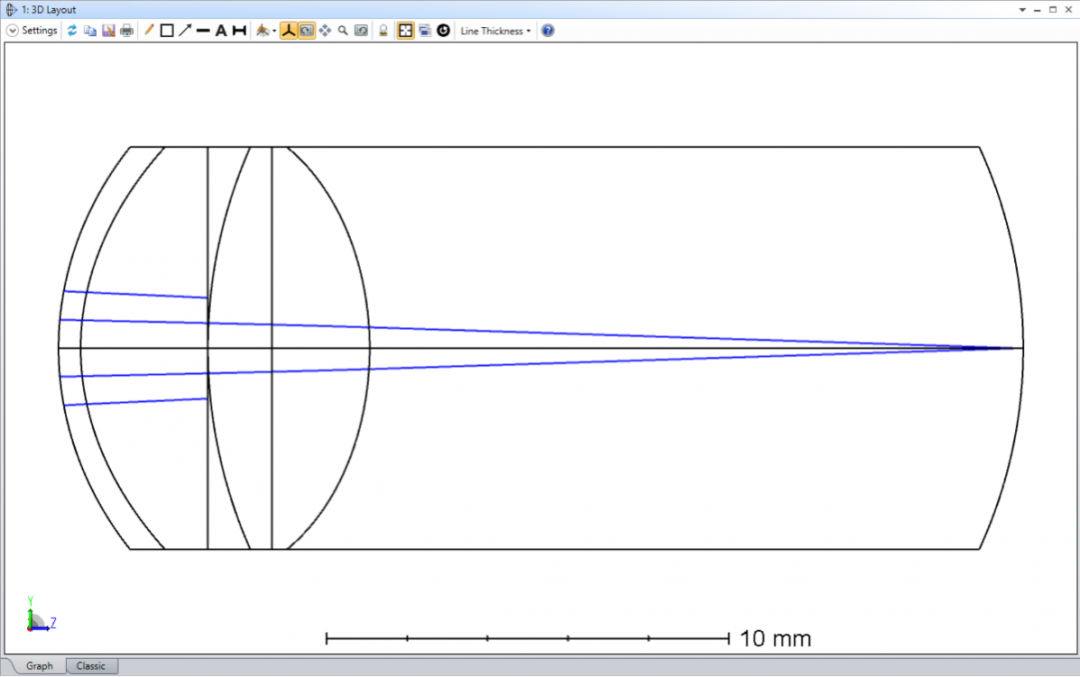Toggle the highlighted pan navigation tool
1080x677 pixels.
pyautogui.click(x=307, y=30)
